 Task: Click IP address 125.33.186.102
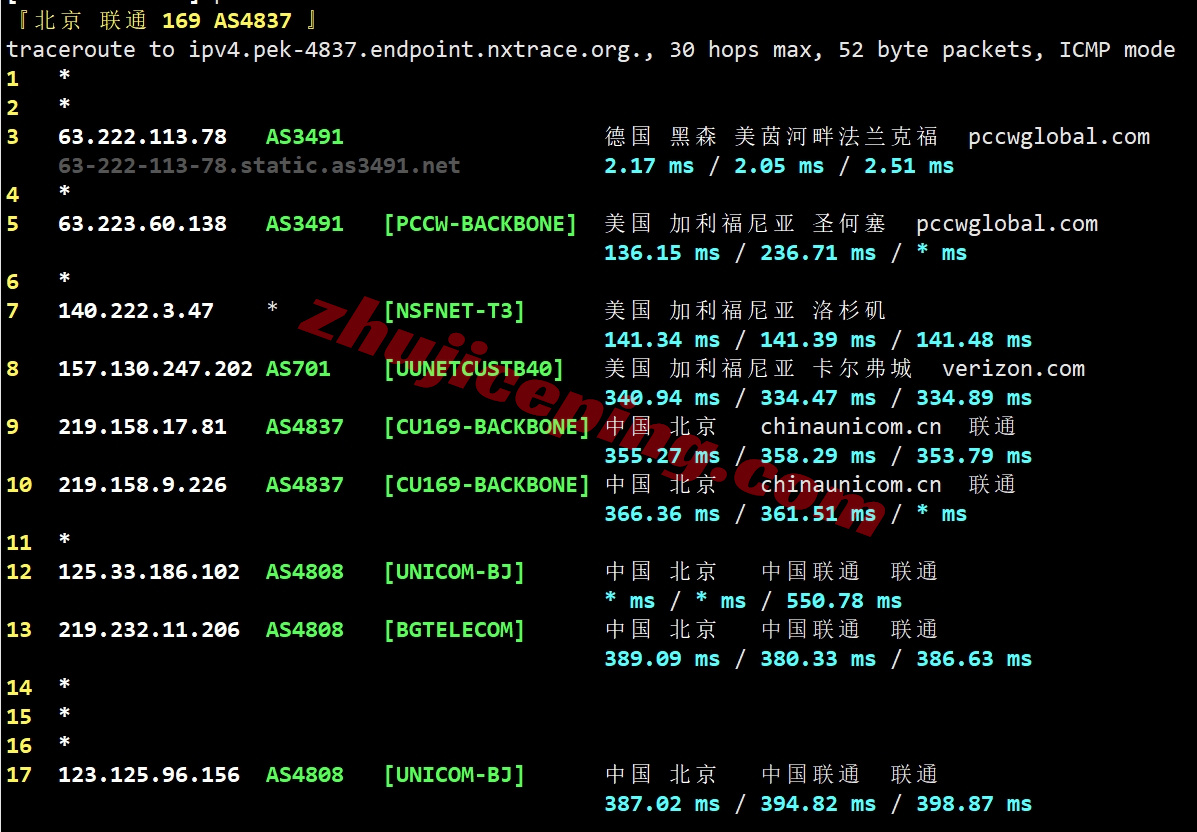point(149,572)
